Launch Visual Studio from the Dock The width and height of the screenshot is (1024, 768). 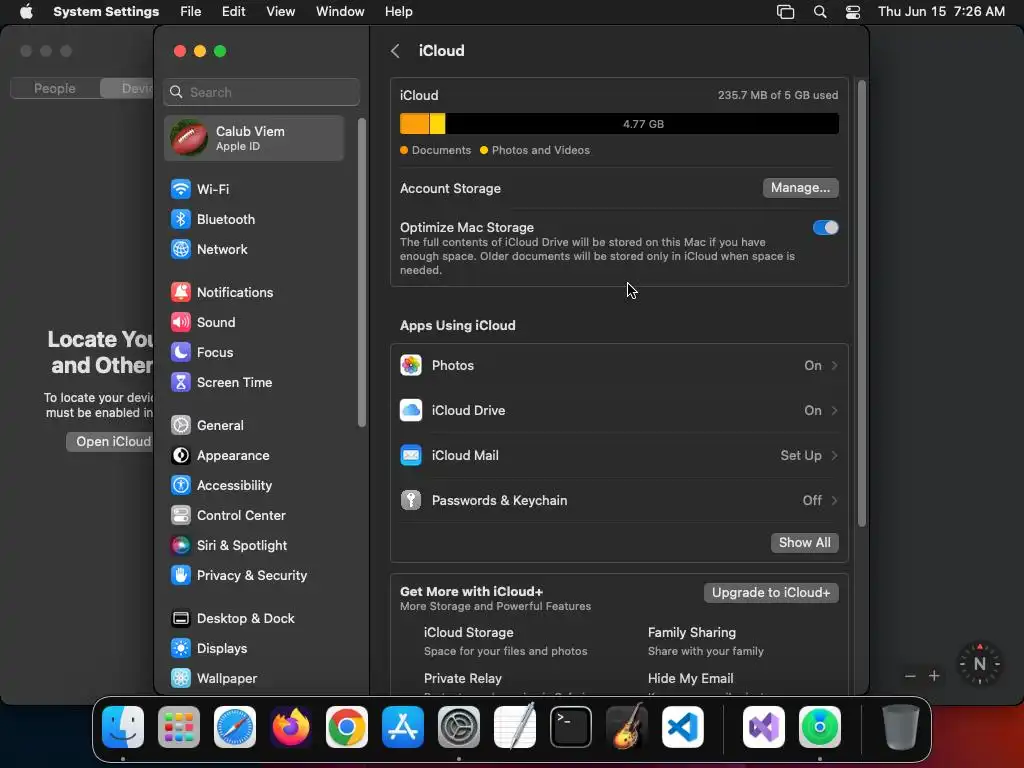pos(763,727)
